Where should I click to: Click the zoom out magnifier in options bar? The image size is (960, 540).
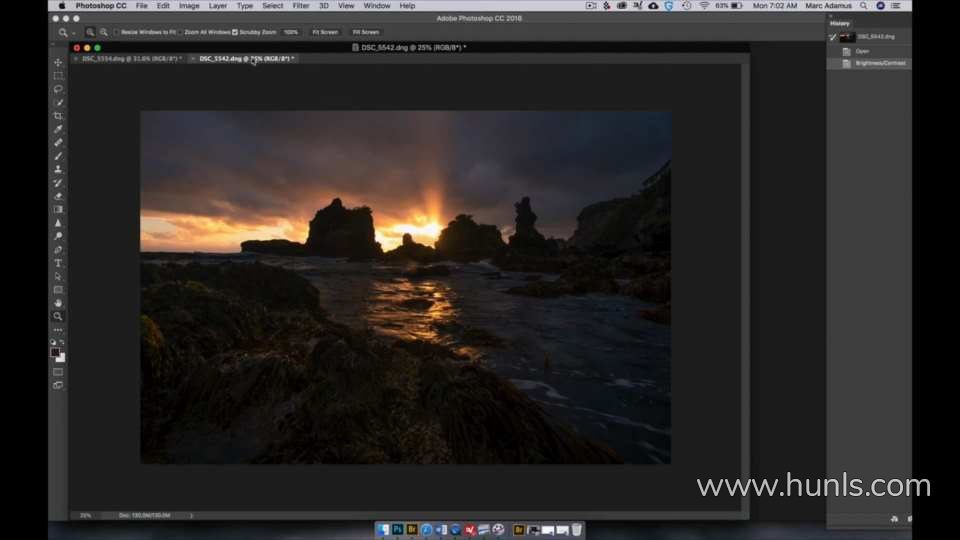click(104, 32)
